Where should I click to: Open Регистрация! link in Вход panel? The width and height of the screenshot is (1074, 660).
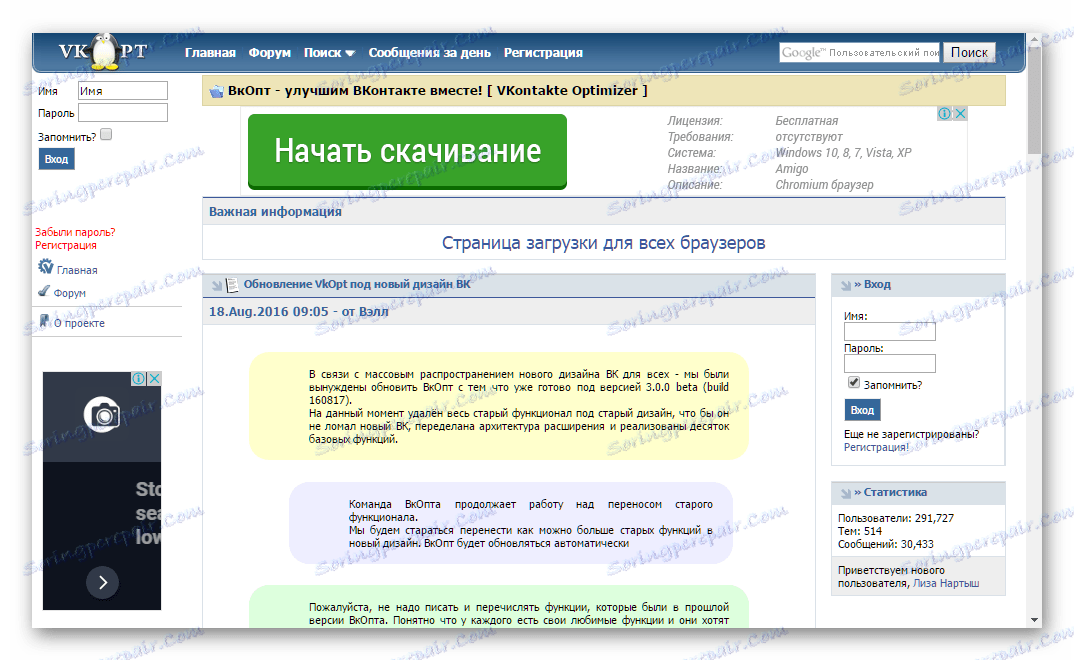click(876, 447)
